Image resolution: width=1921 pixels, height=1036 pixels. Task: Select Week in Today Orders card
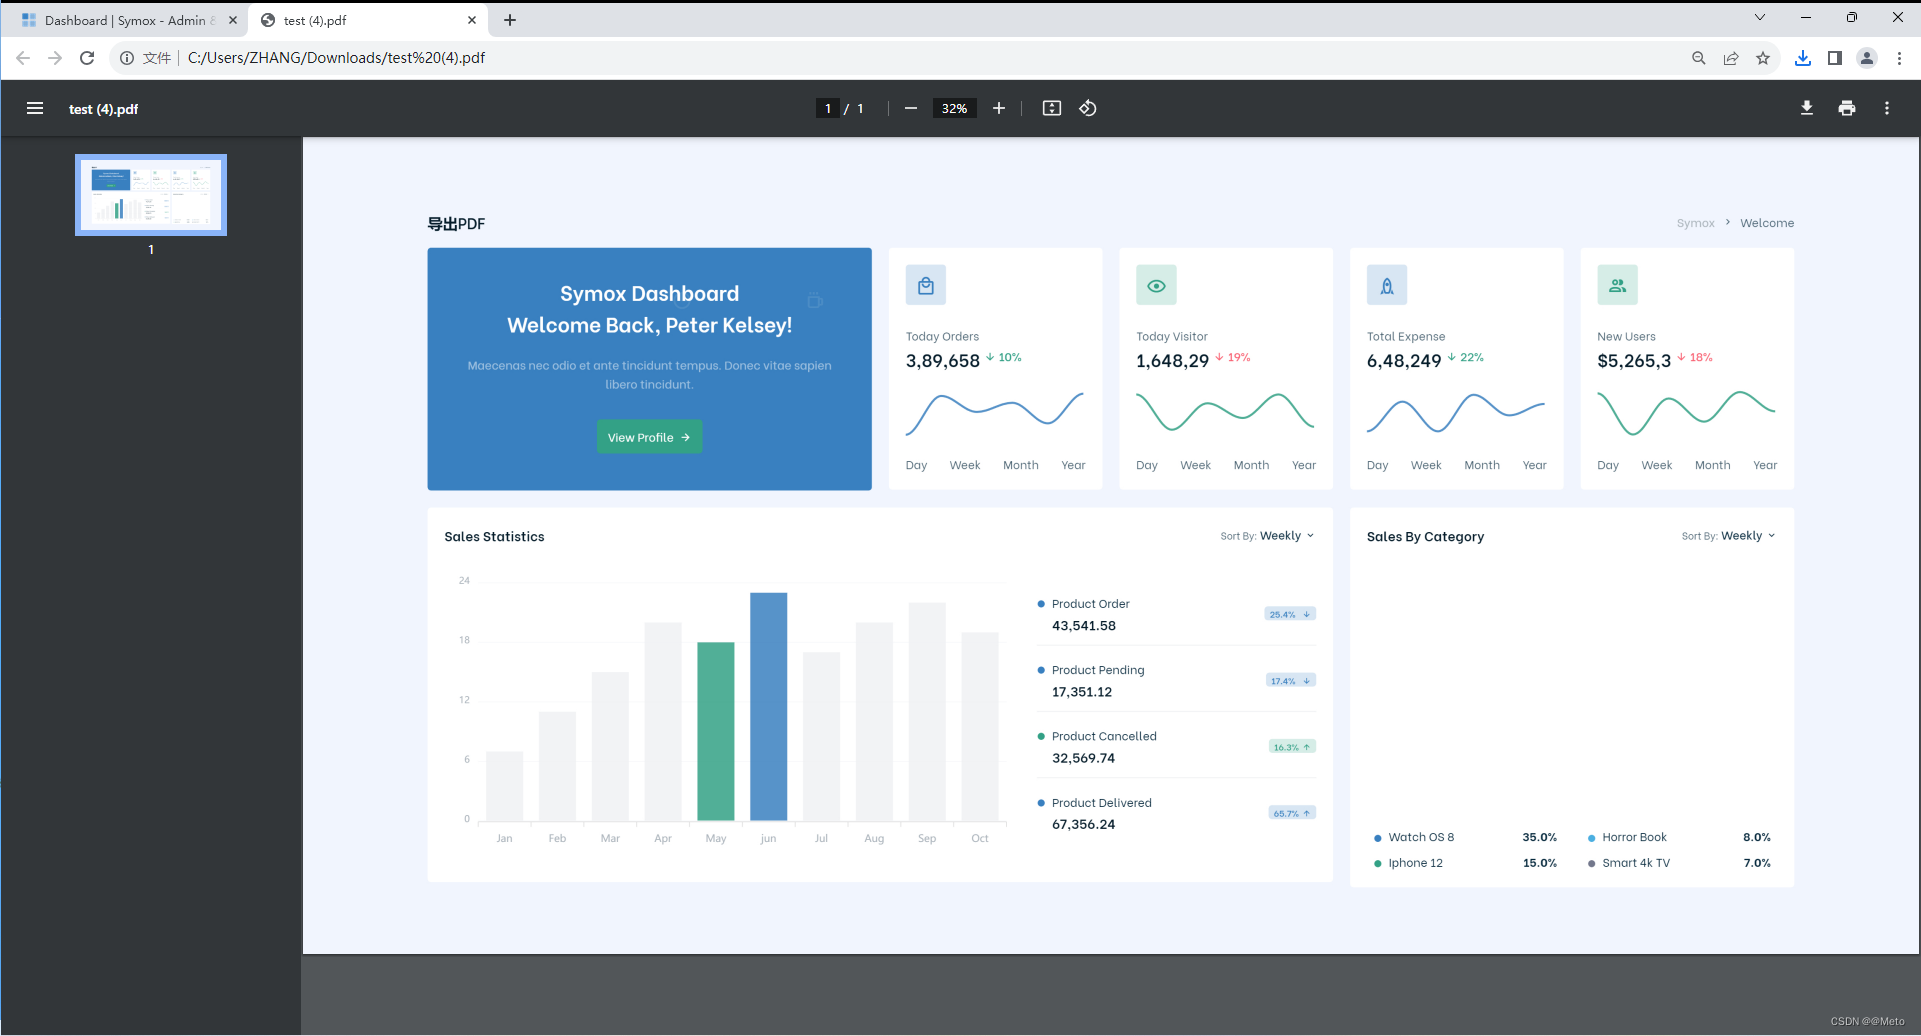tap(965, 465)
